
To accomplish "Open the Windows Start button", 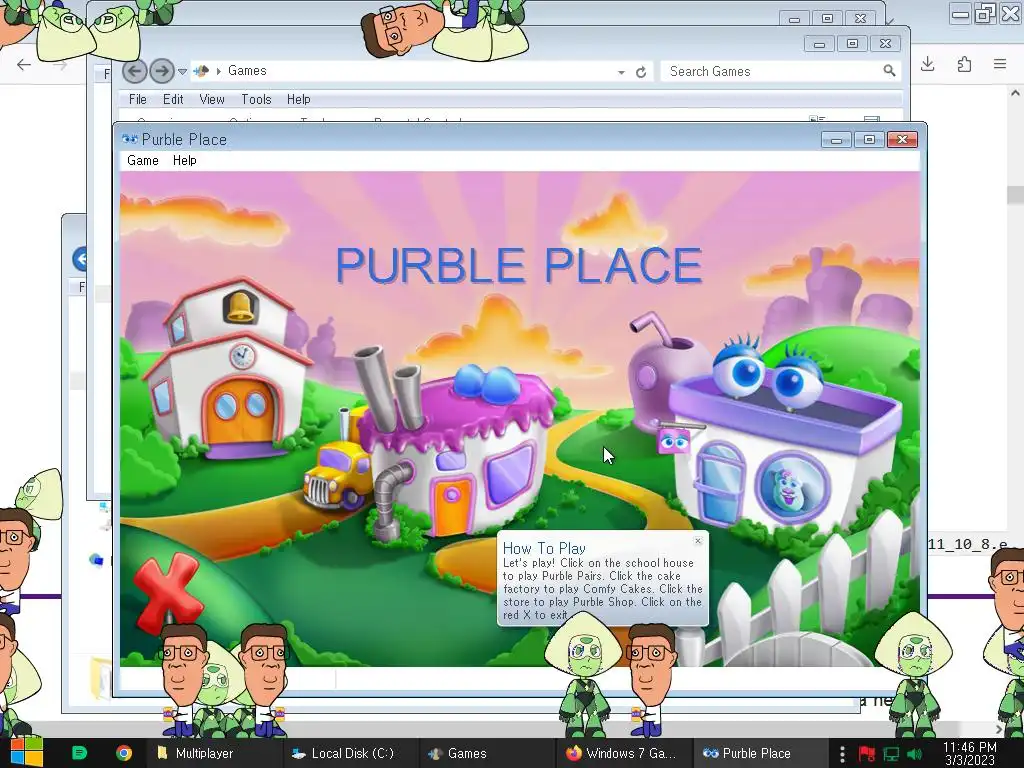I will point(26,753).
